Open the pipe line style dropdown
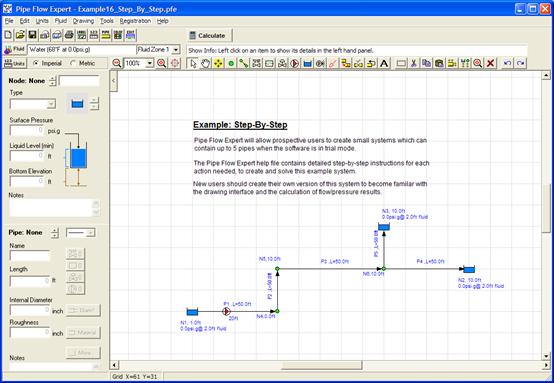Viewport: 554px width, 383px height. [x=91, y=232]
